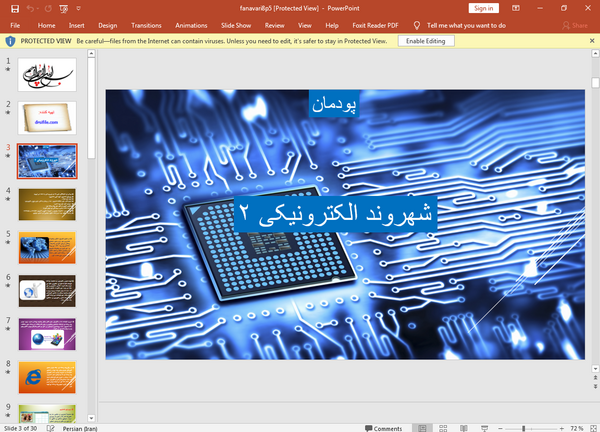The image size is (600, 432).
Task: Select slide 3 circuit board thumbnail
Action: (47, 161)
